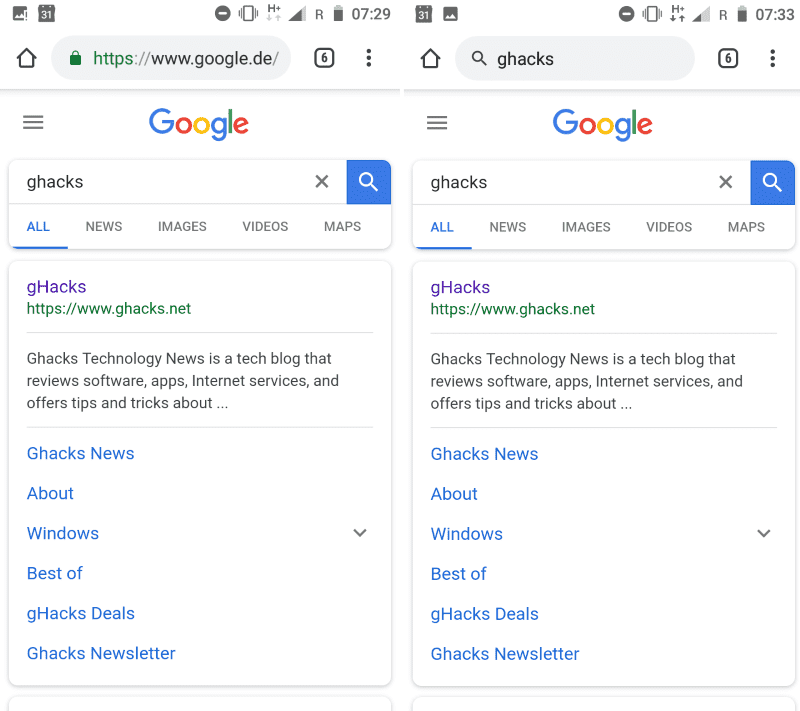Switch to NEWS tab on left page
Viewport: 800px width, 711px height.
(x=104, y=227)
